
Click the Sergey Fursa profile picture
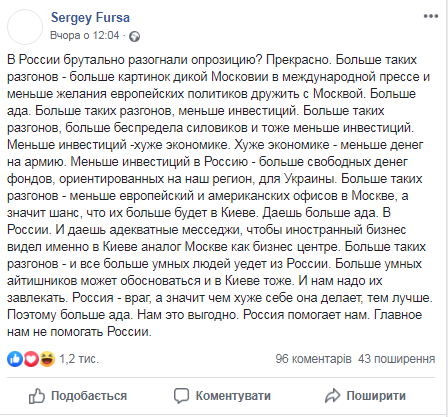tap(25, 27)
